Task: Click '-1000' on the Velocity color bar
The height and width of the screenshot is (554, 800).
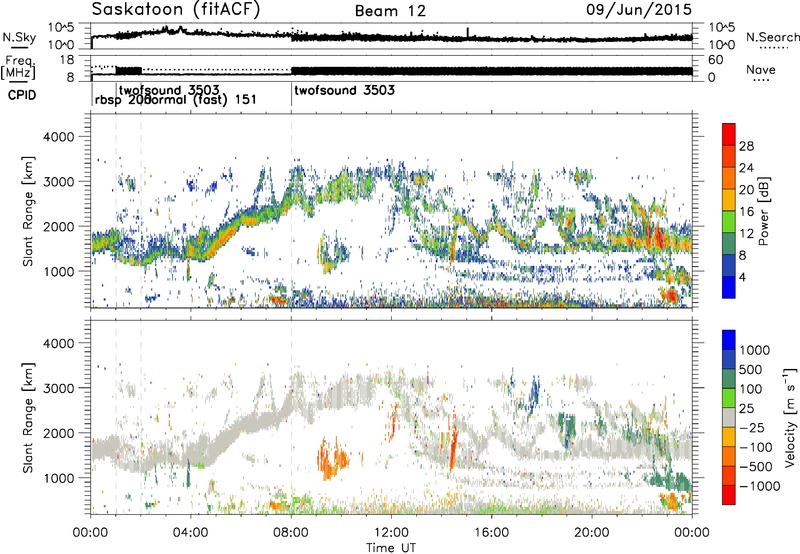Action: 760,486
